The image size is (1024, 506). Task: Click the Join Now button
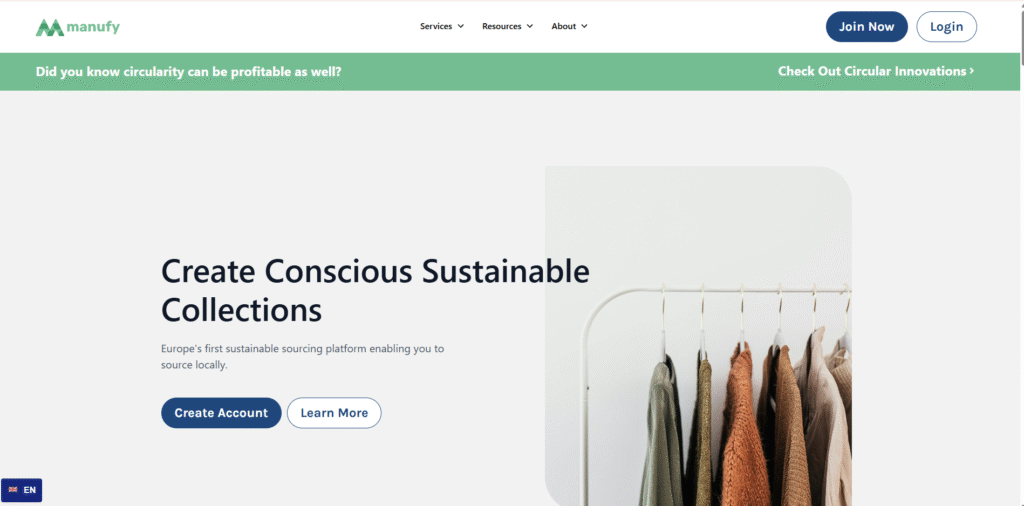[x=867, y=27]
